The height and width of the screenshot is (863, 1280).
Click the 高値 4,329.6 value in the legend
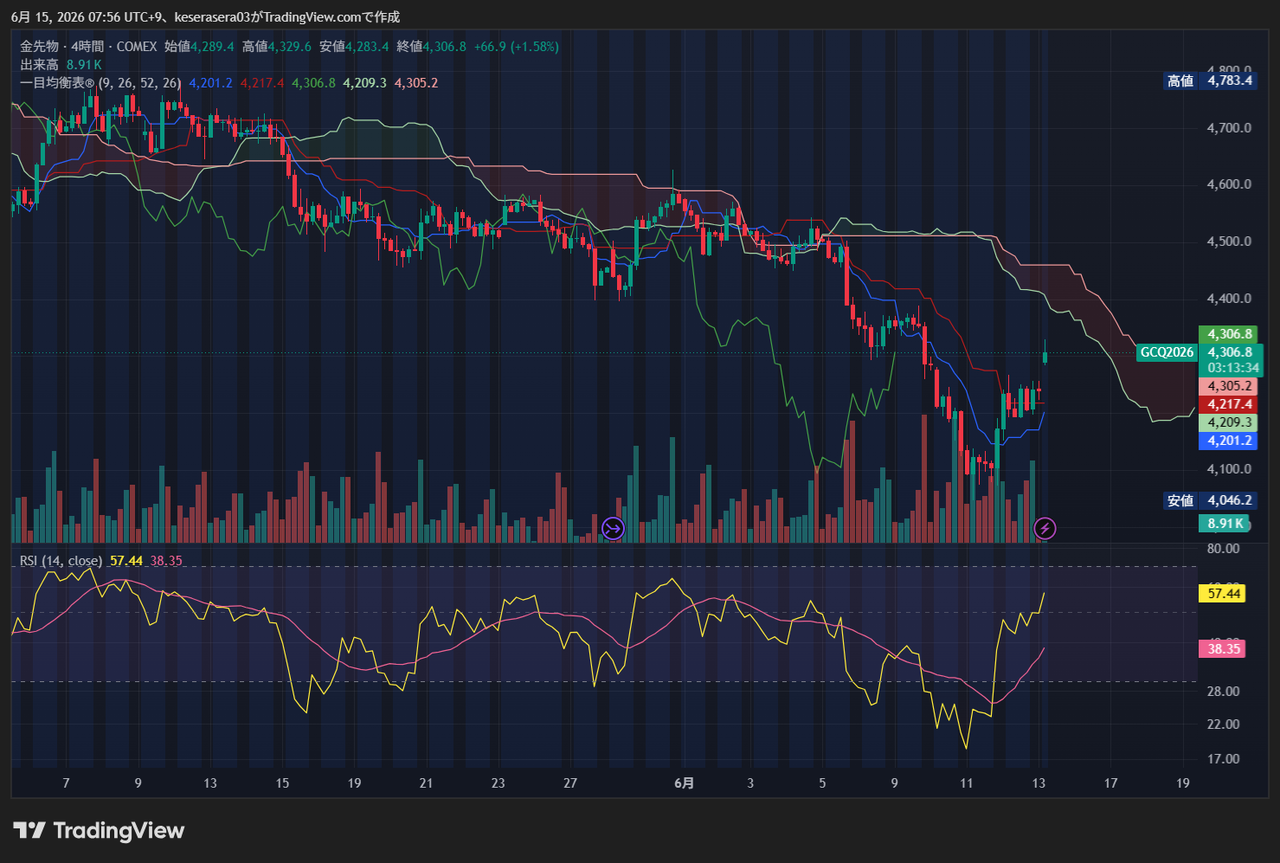(x=277, y=46)
